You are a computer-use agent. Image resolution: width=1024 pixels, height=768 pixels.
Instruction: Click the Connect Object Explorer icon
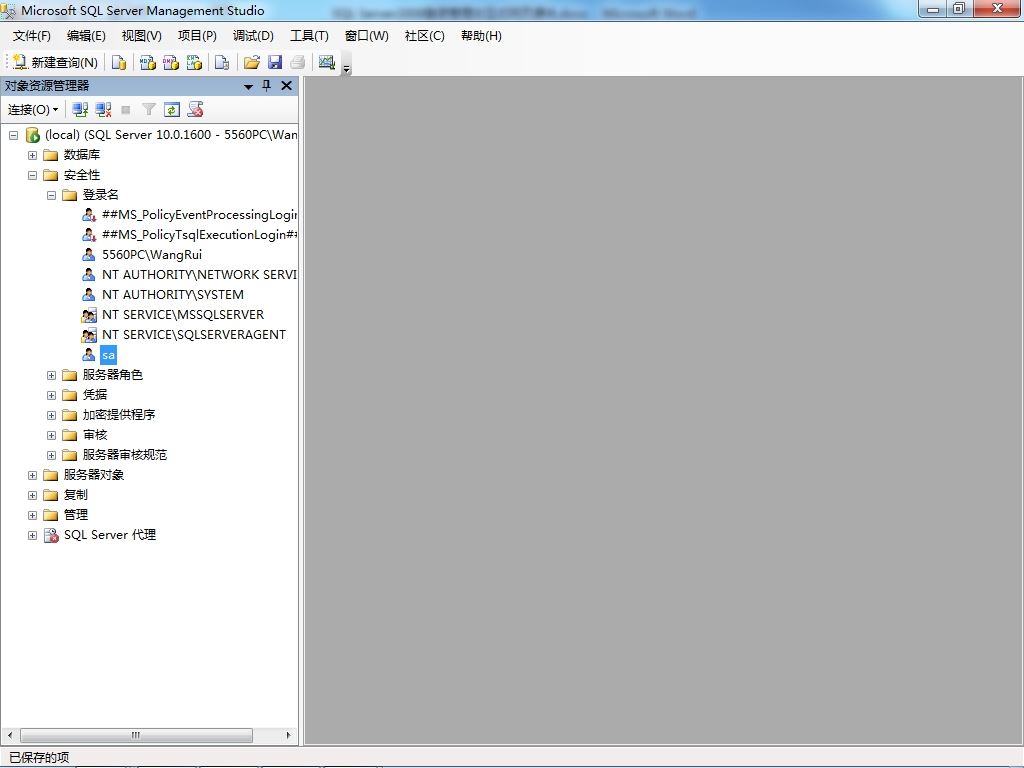pos(80,110)
